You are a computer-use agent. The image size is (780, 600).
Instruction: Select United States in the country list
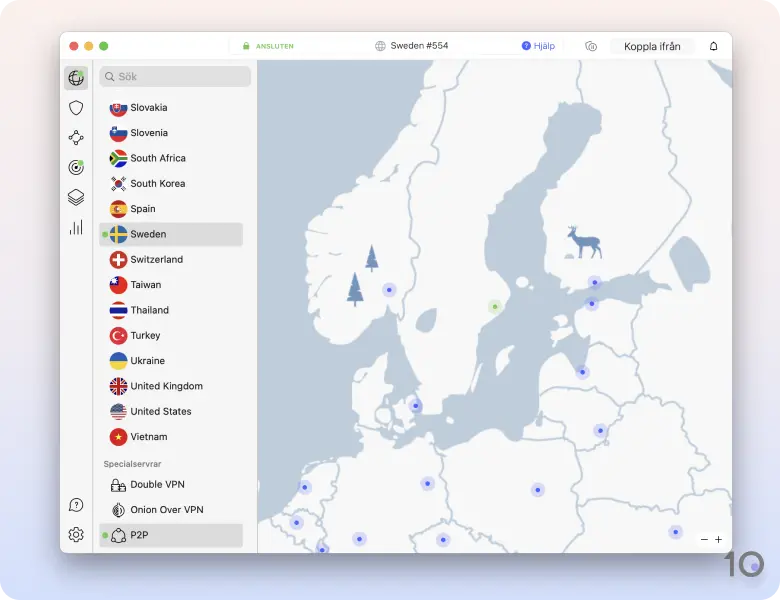(x=171, y=412)
